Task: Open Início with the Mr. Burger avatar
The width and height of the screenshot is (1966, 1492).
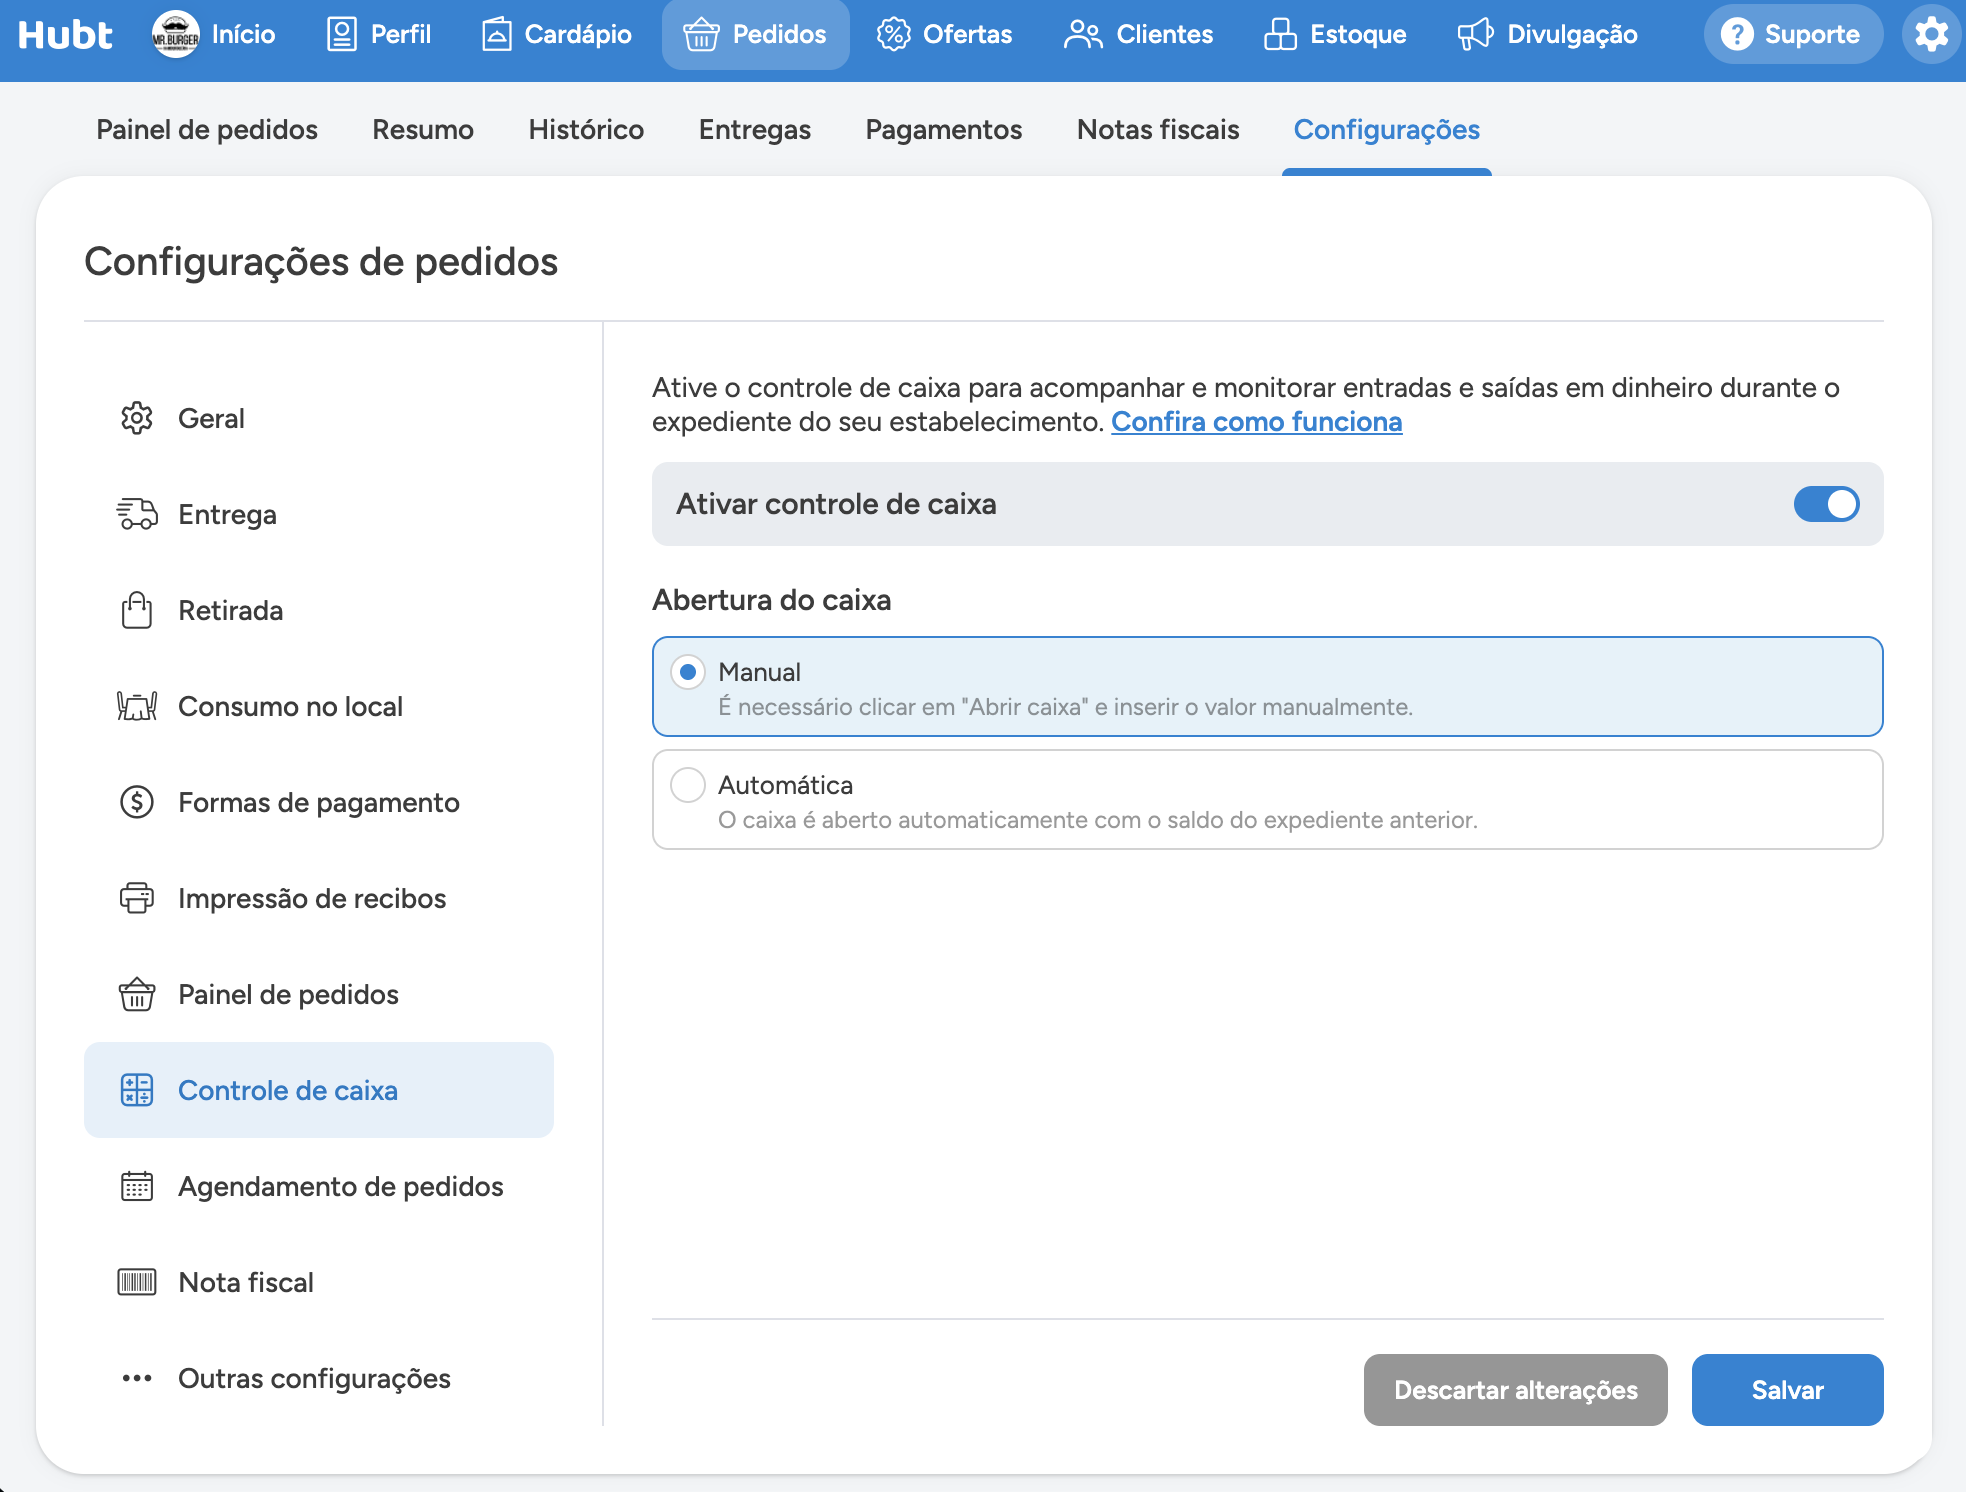Action: point(213,35)
